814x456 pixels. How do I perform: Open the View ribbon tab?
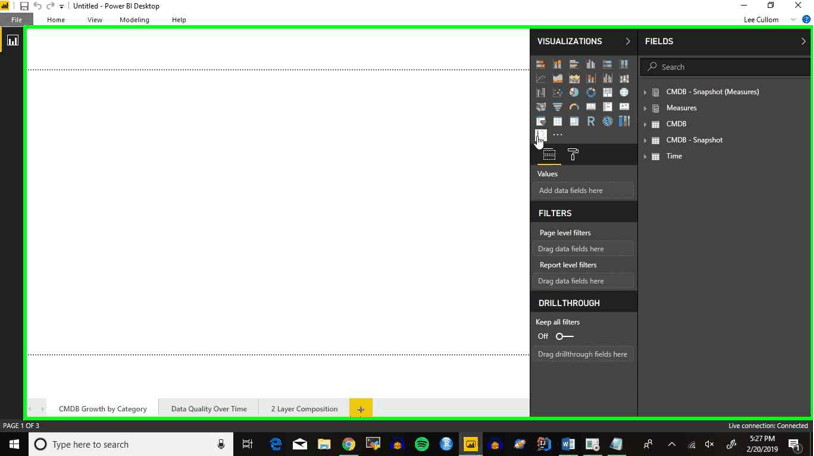[94, 20]
